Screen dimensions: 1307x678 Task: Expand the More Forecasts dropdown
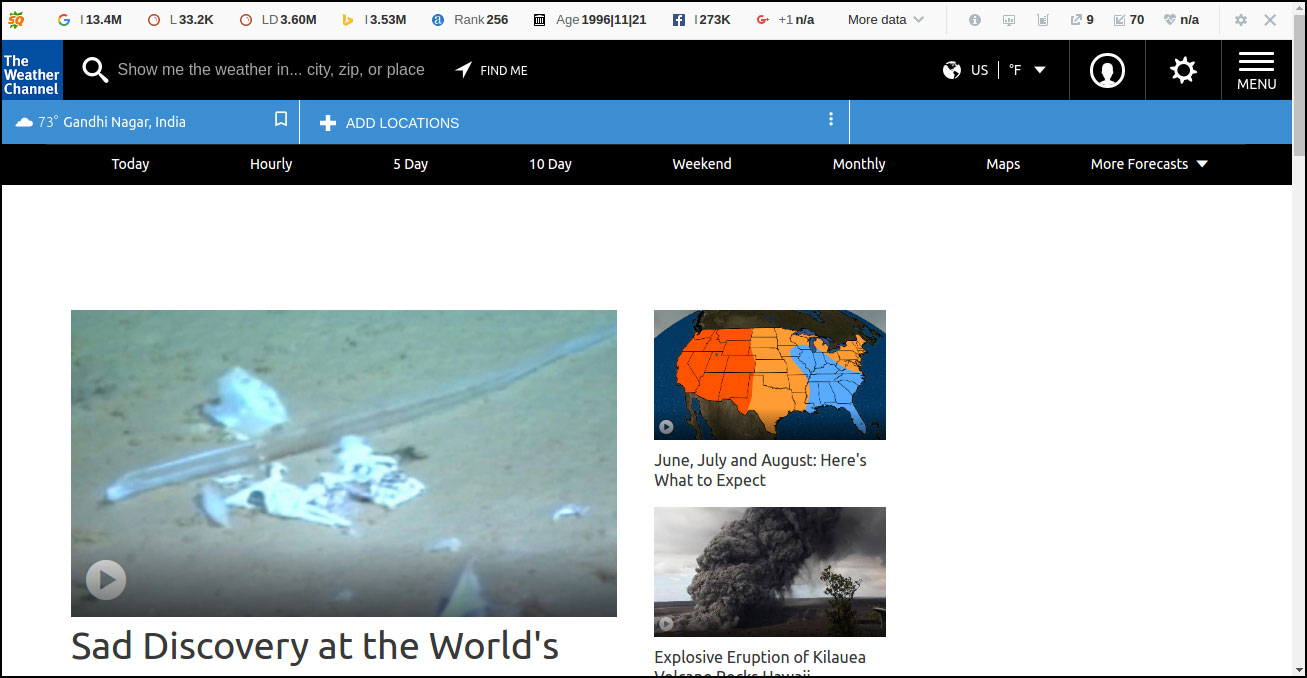1149,164
